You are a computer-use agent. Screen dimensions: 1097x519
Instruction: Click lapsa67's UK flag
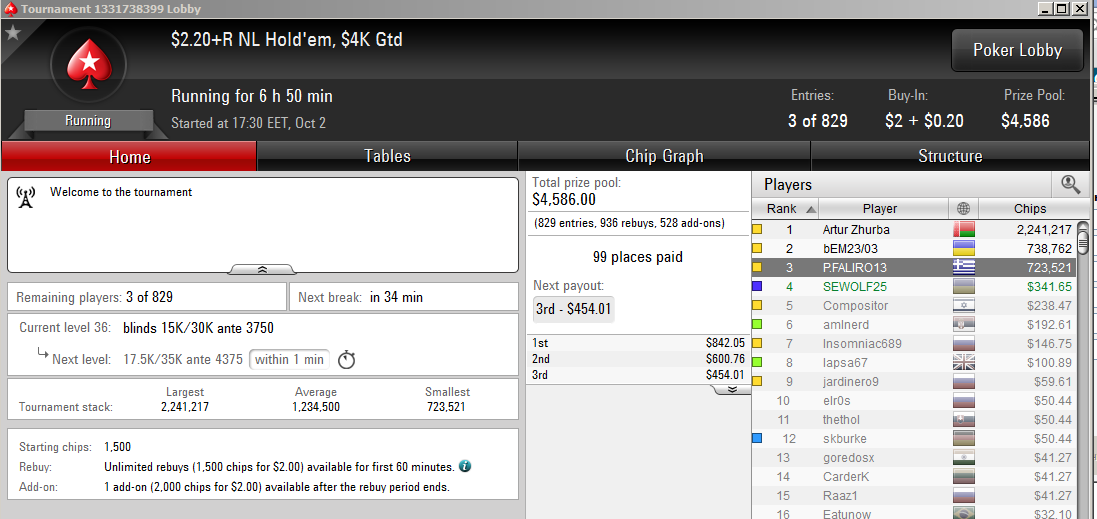[x=963, y=362]
